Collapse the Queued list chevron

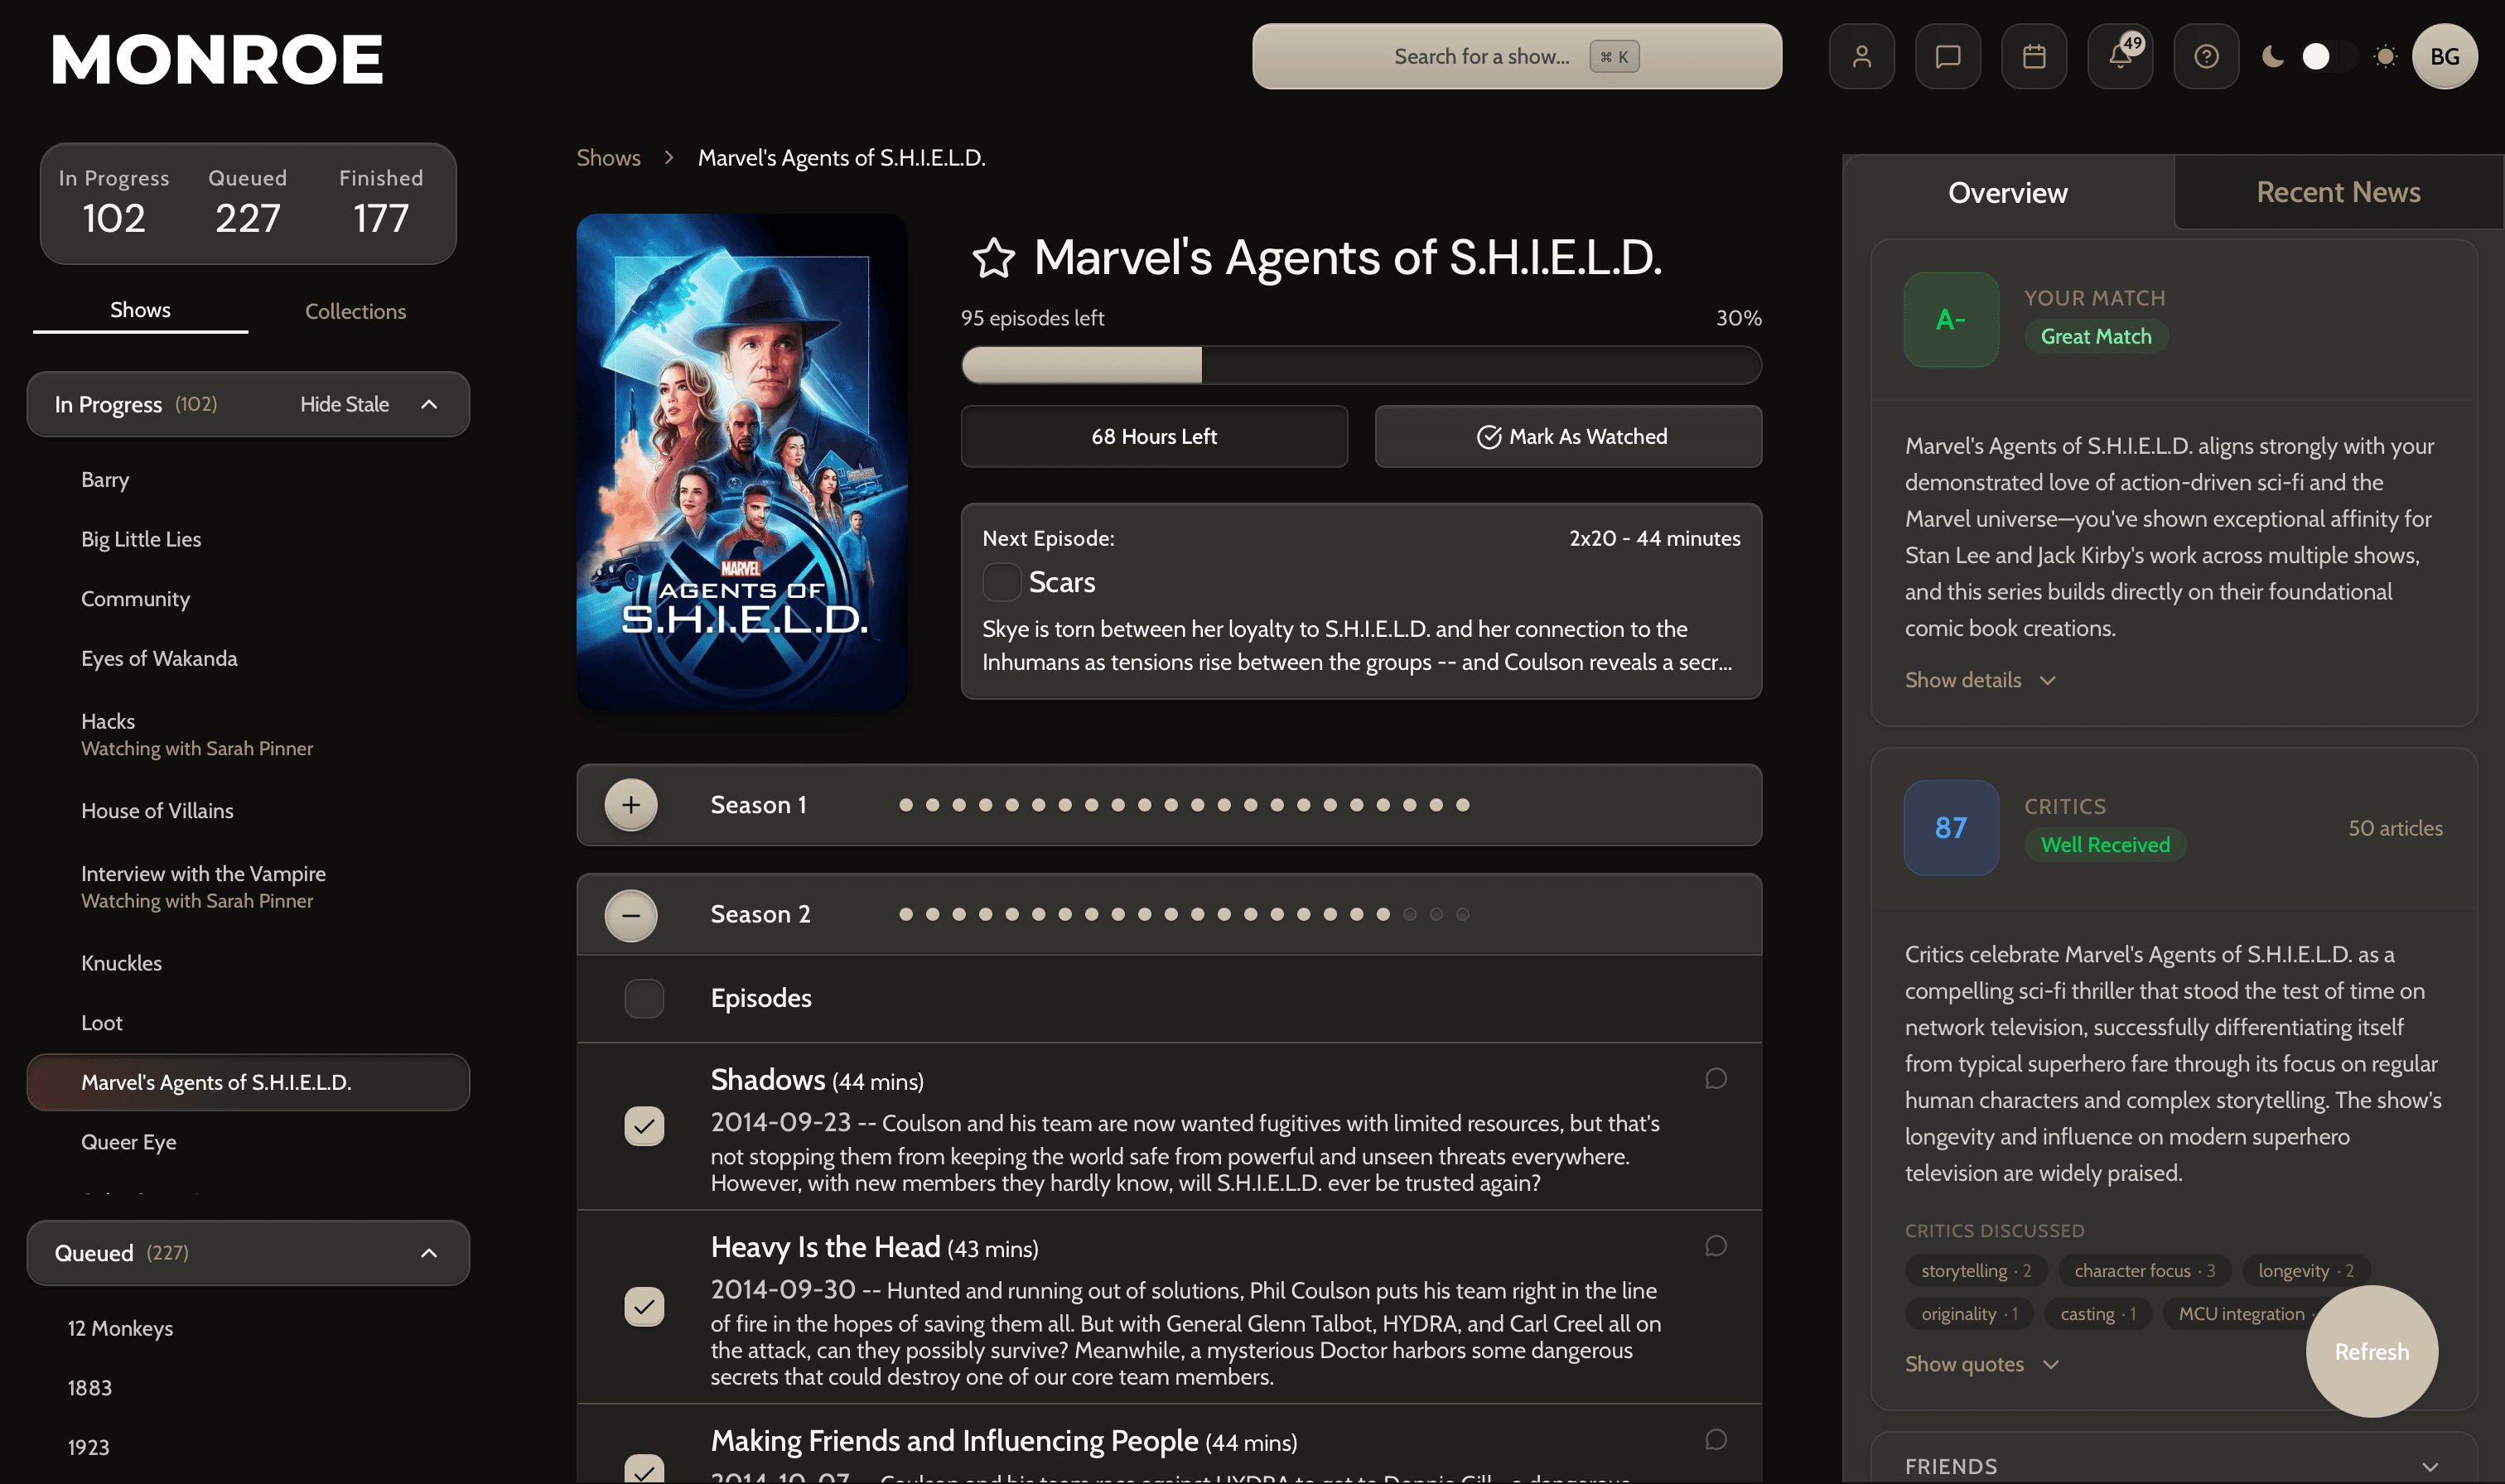(x=429, y=1253)
